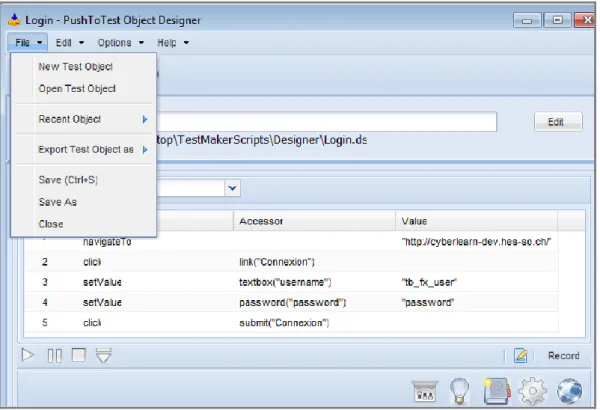
Task: Click the Accessor column header
Action: click(x=315, y=221)
